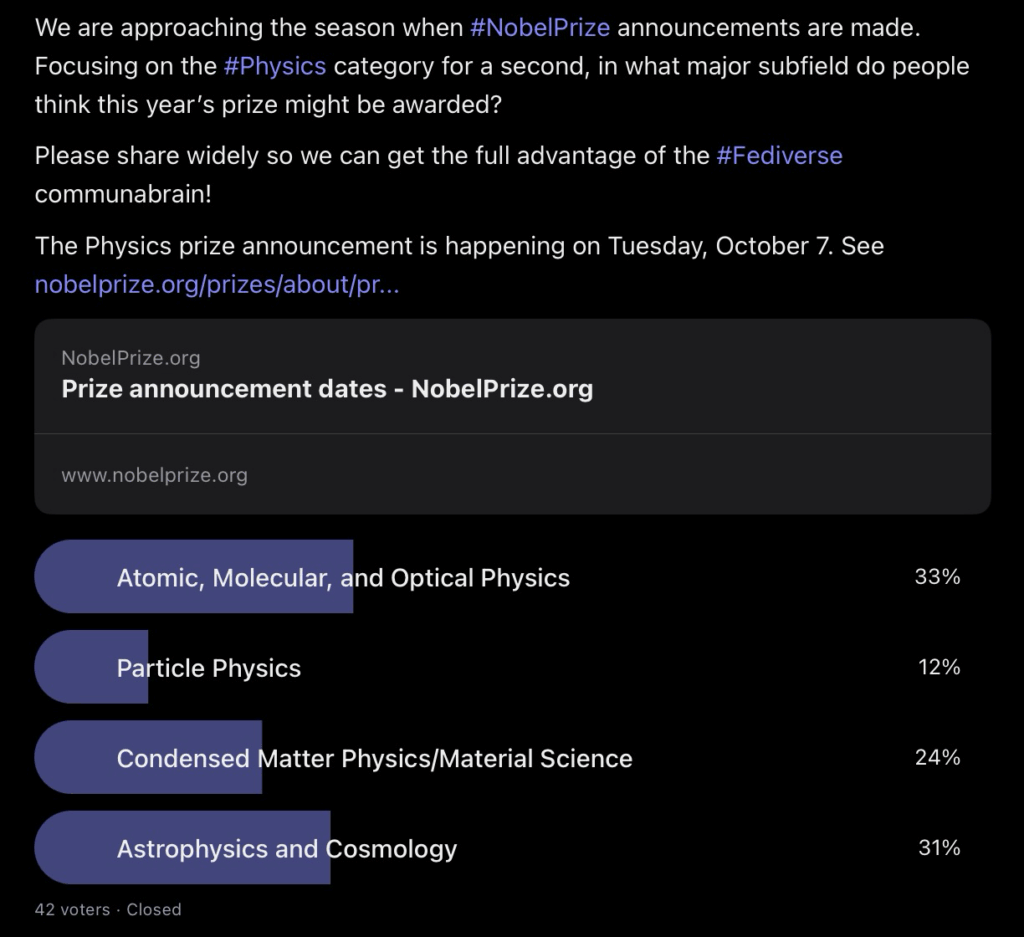The height and width of the screenshot is (937, 1024).
Task: Click the NobelPrize.org source label on card
Action: click(x=130, y=358)
